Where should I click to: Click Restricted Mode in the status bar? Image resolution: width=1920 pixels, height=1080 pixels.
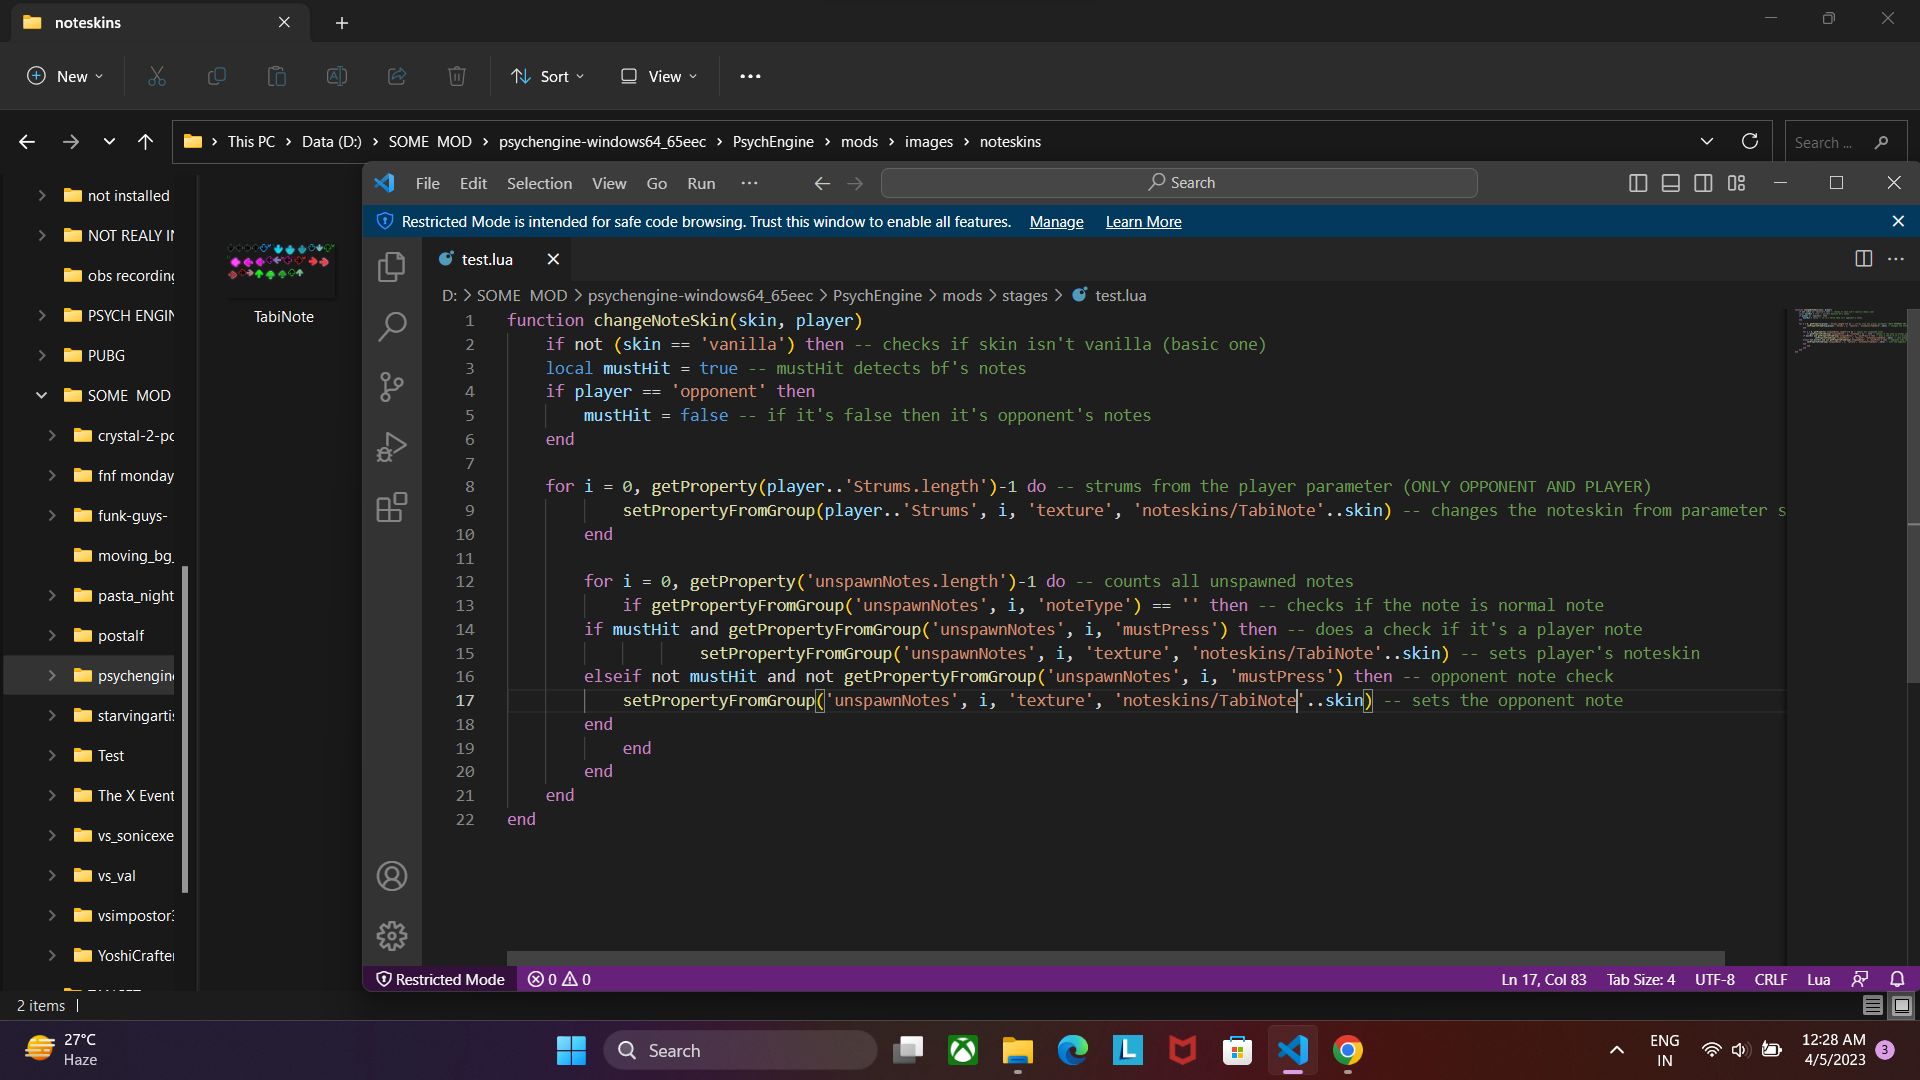[x=440, y=979]
